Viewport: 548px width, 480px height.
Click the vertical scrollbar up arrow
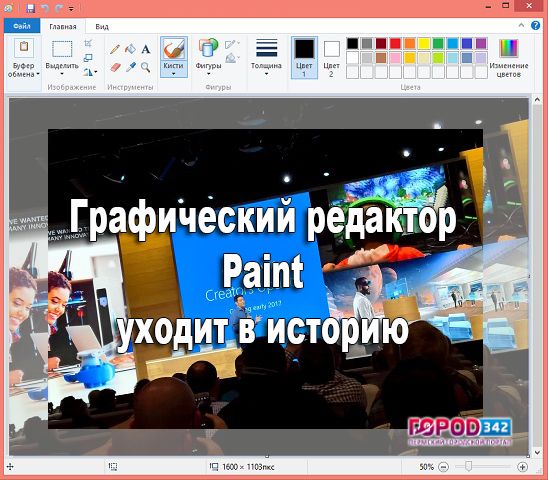pyautogui.click(x=537, y=100)
